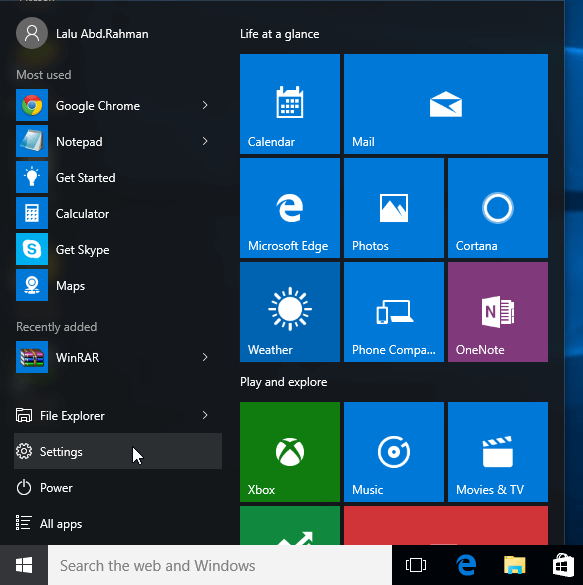Click the Search the web and Windows box
The width and height of the screenshot is (583, 585).
pyautogui.click(x=220, y=565)
